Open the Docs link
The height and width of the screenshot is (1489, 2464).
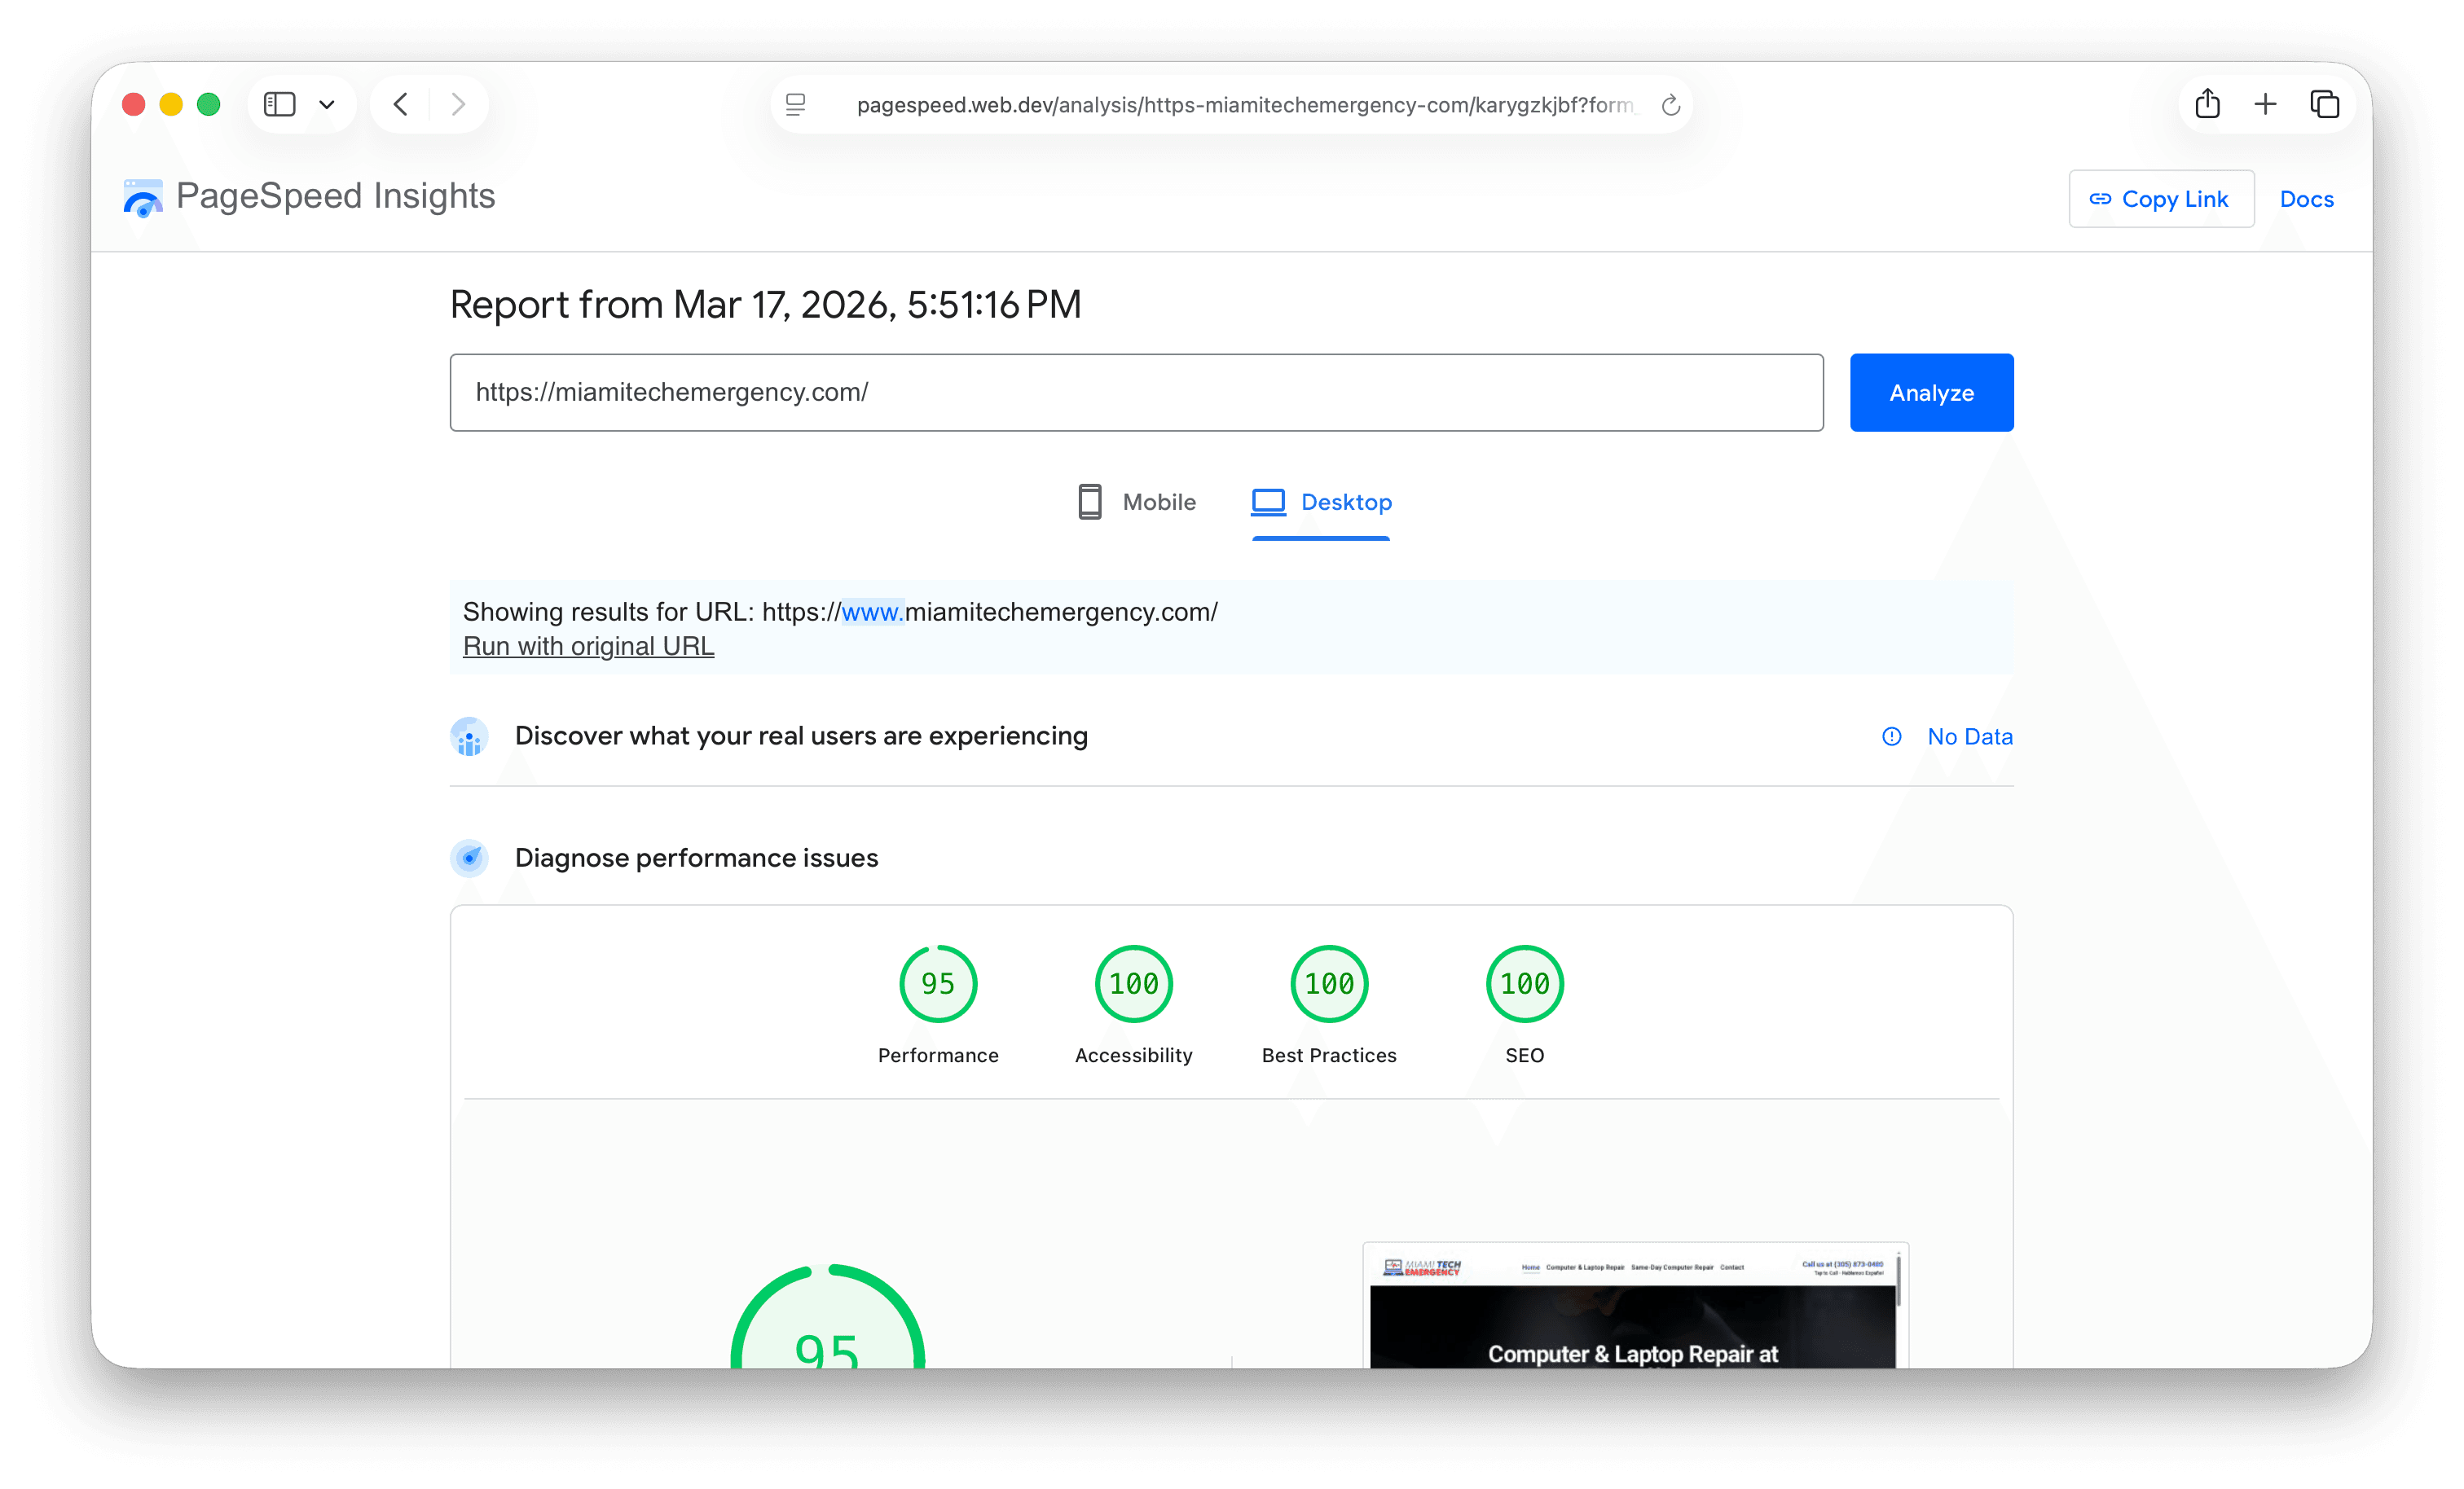coord(2306,199)
